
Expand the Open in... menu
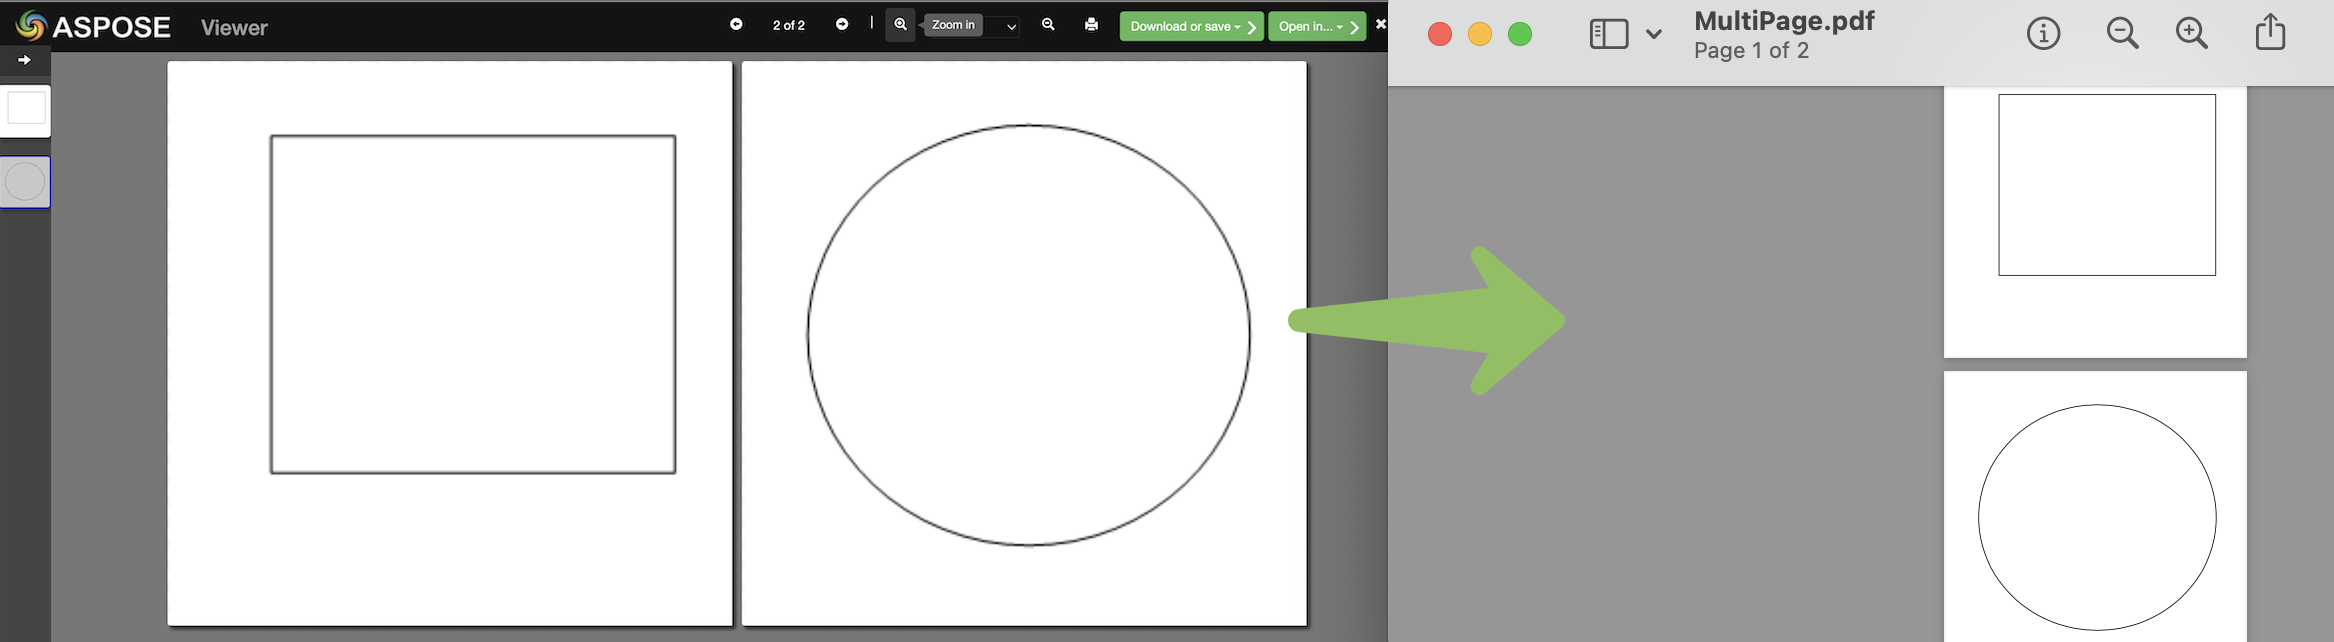click(x=1316, y=27)
